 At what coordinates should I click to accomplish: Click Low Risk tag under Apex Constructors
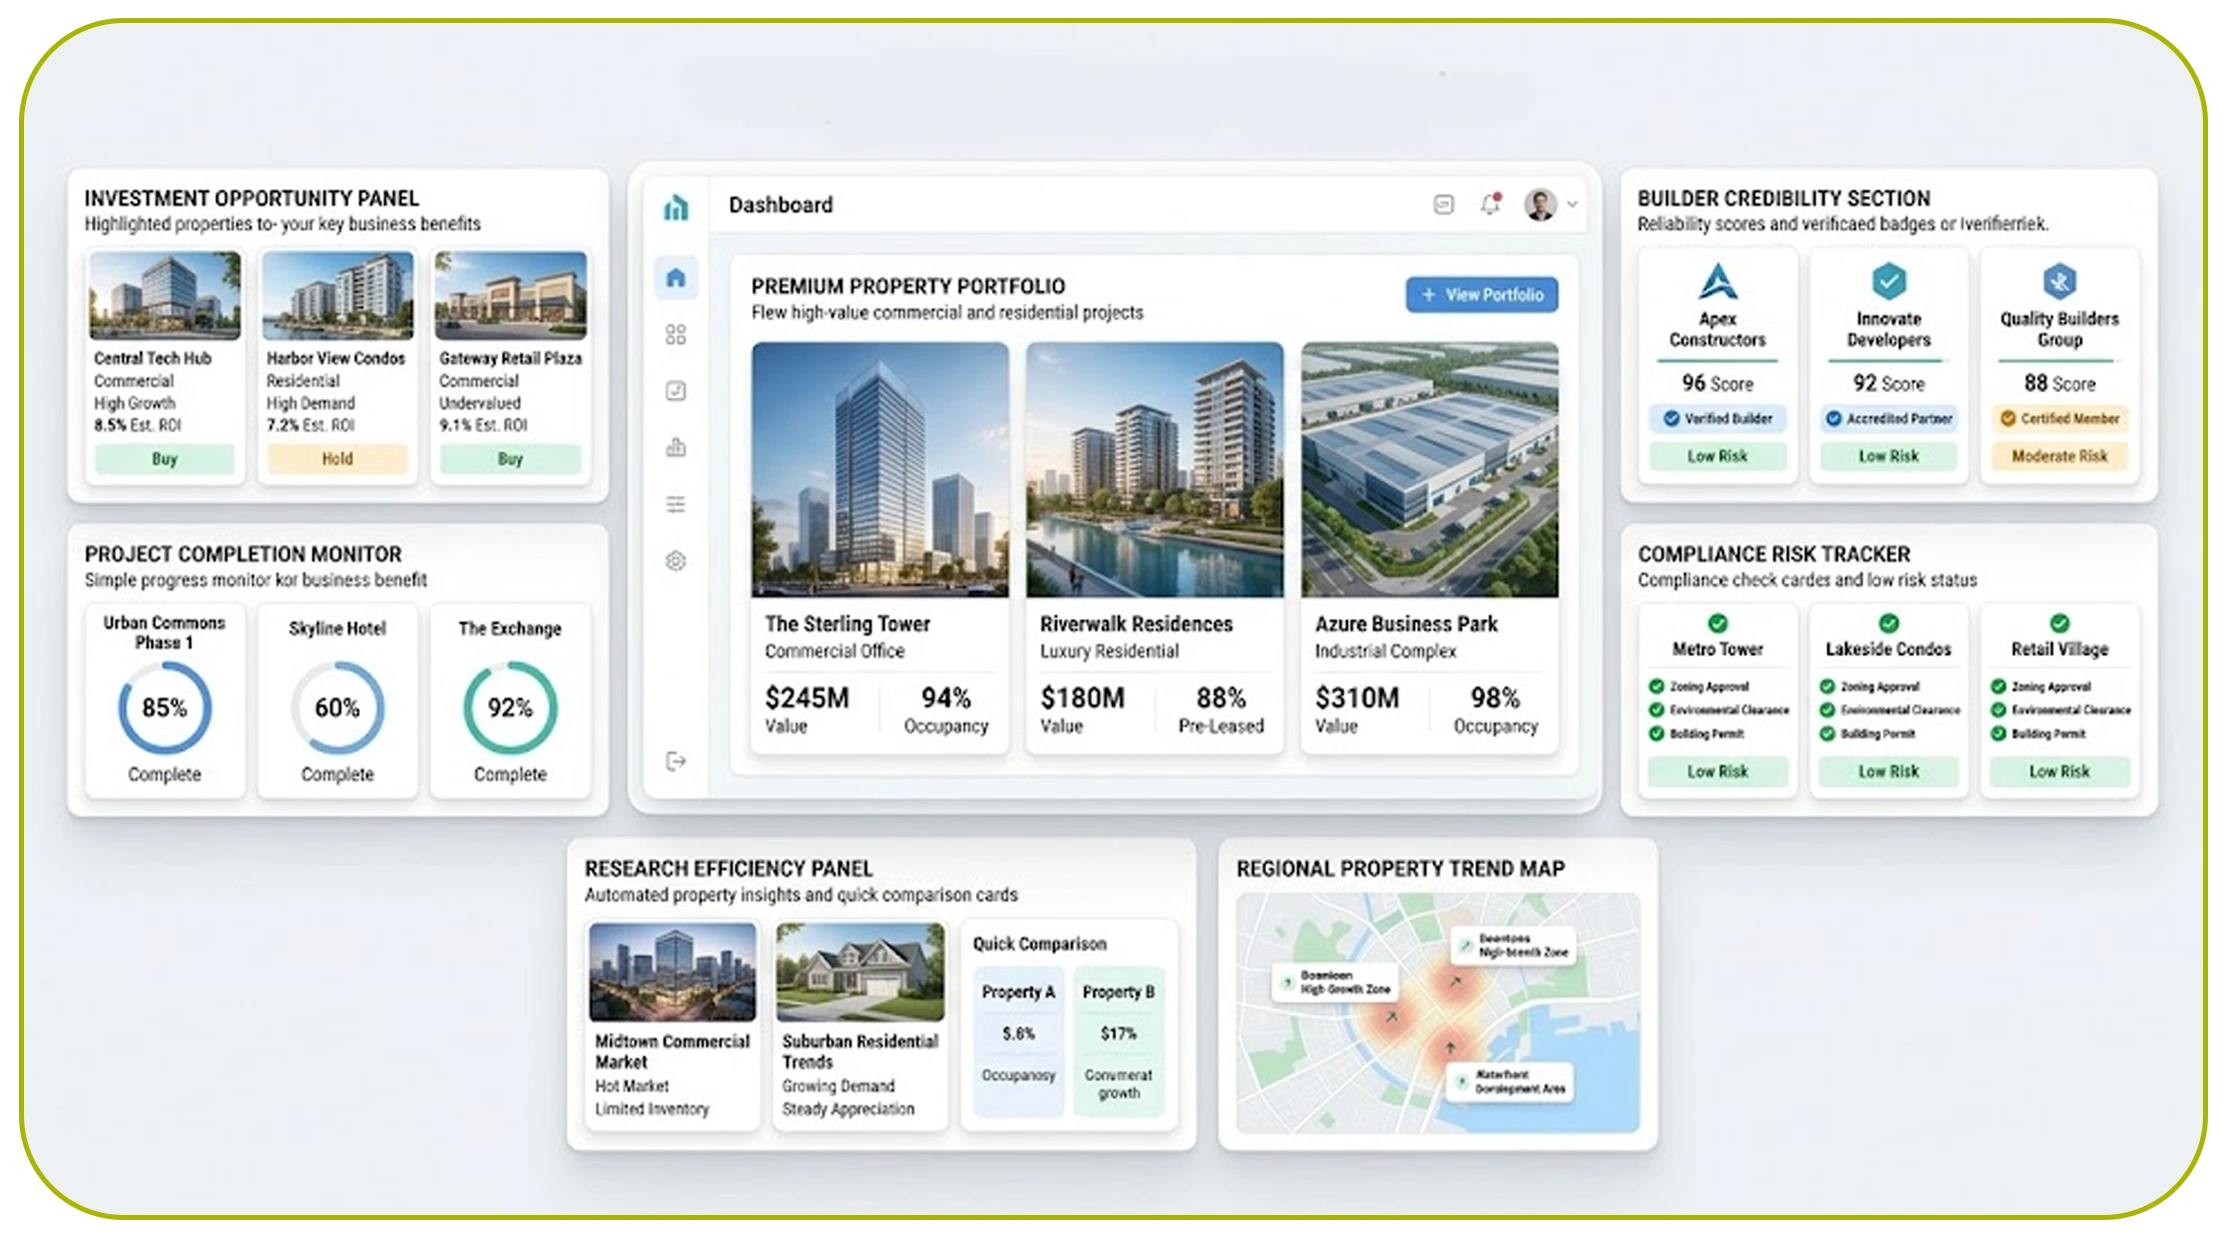point(1718,456)
